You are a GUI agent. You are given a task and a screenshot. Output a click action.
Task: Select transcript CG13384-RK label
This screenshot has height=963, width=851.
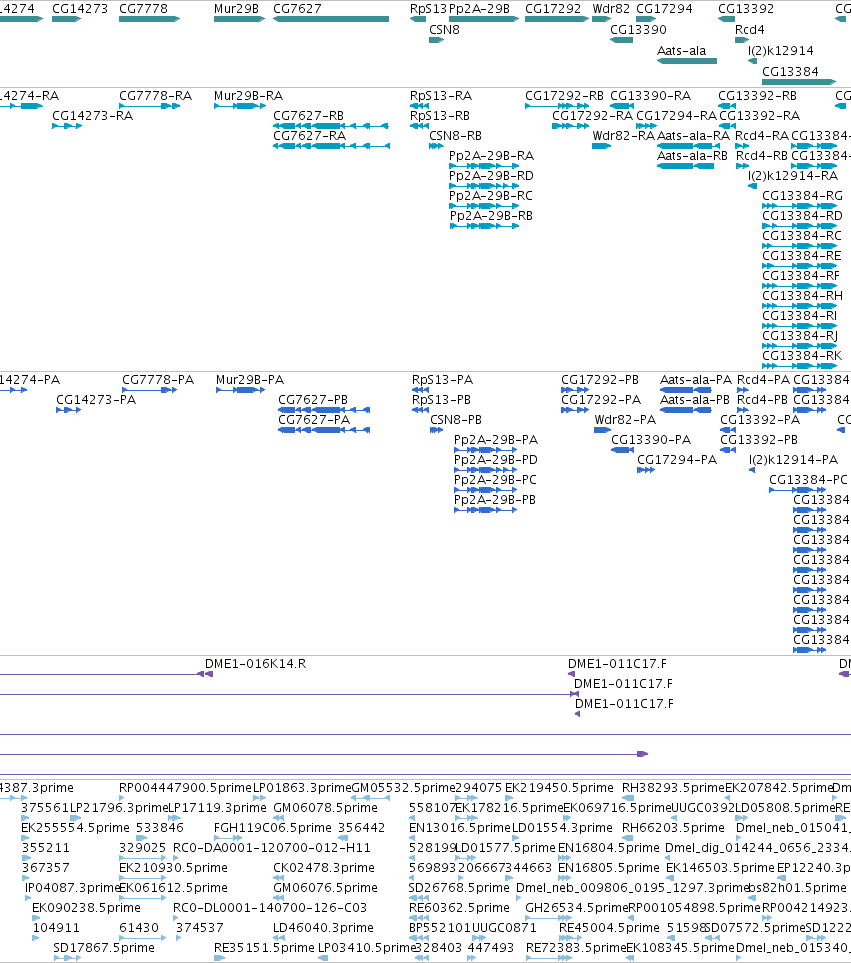(x=802, y=356)
